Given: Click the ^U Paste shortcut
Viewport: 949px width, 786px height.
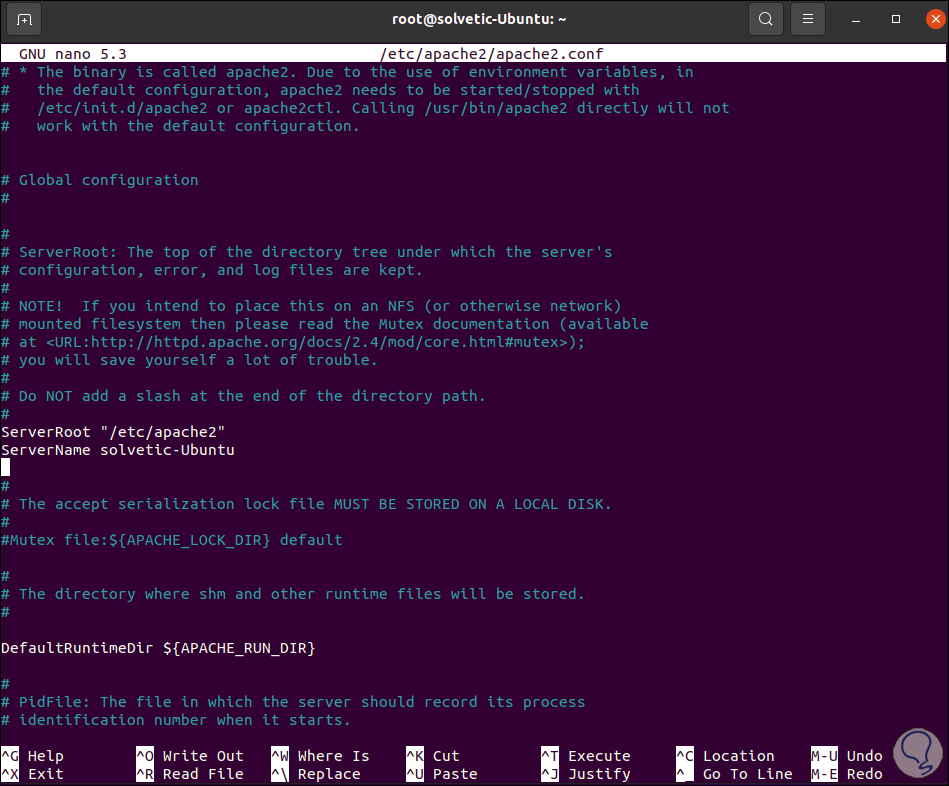Looking at the screenshot, I should point(442,774).
